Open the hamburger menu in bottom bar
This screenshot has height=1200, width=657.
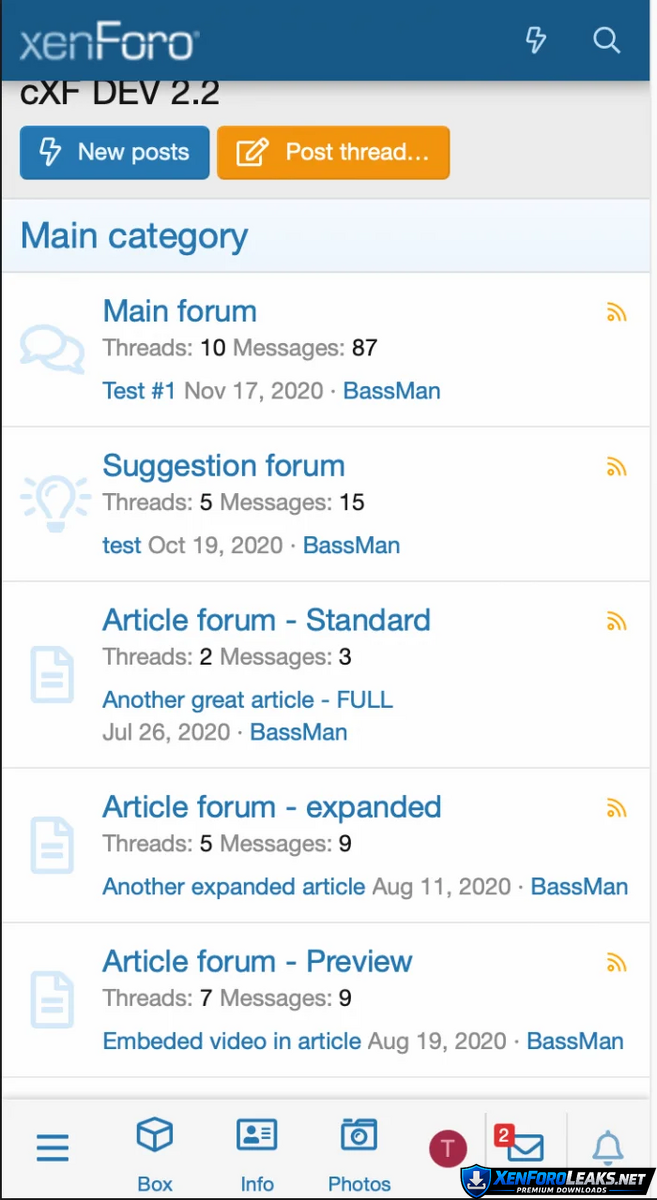pos(53,1148)
